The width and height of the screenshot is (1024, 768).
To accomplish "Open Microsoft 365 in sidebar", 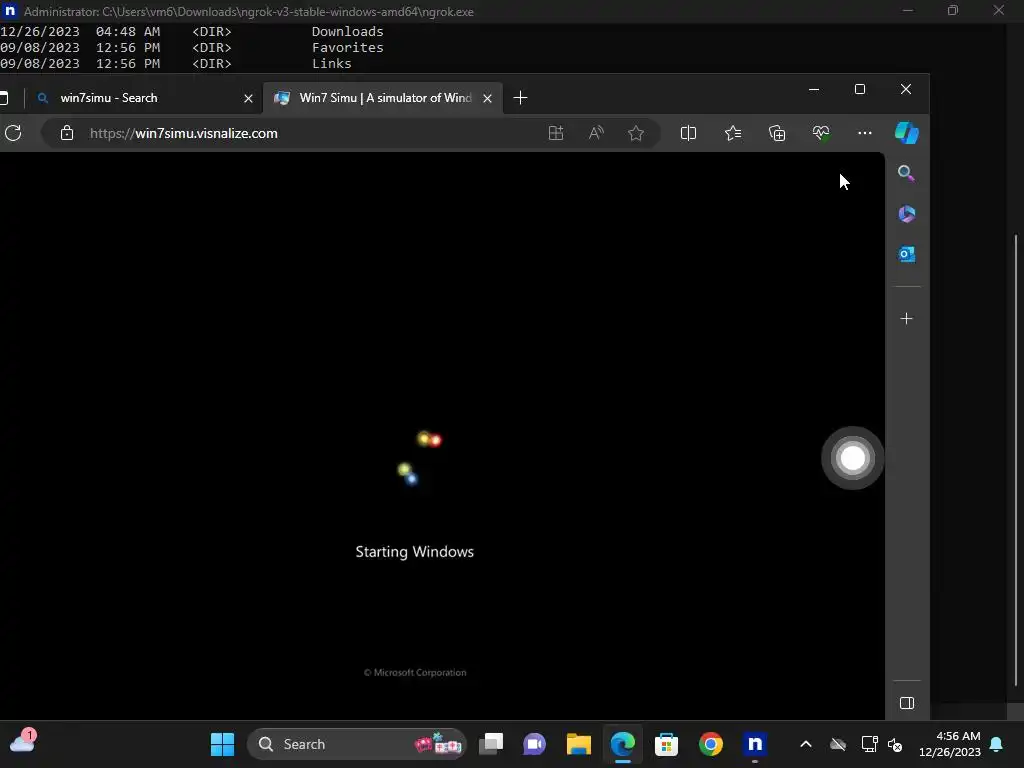I will pos(906,214).
